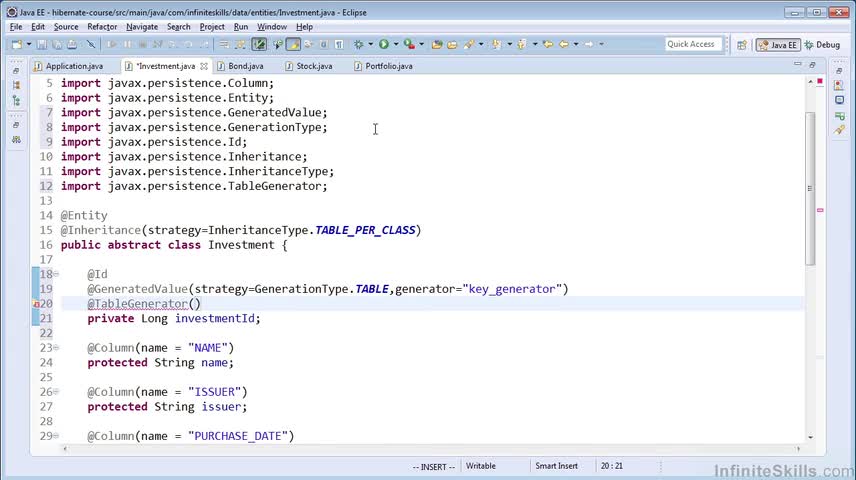Image resolution: width=856 pixels, height=480 pixels.
Task: Open the Search flashlight dropdown arrow
Action: [x=481, y=44]
